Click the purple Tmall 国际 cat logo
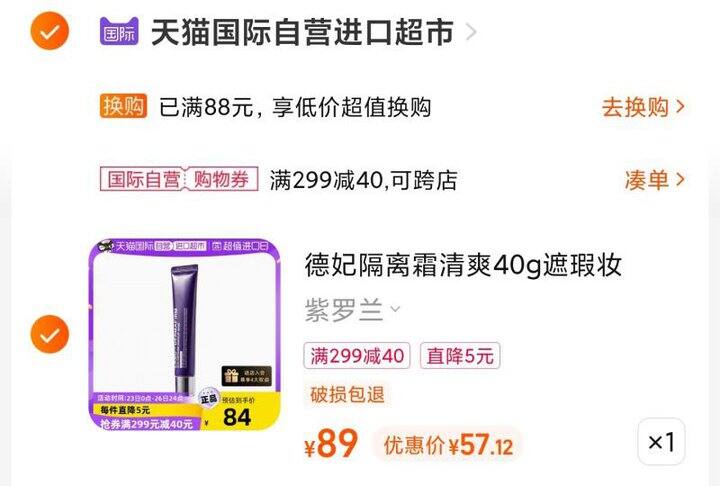The width and height of the screenshot is (720, 486). click(x=119, y=31)
